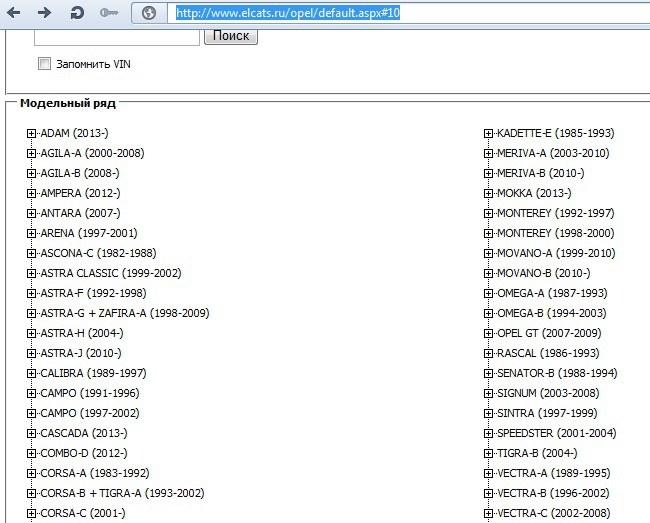
Task: Open the OMEGA-B (1994-2003) model link
Action: click(x=552, y=313)
